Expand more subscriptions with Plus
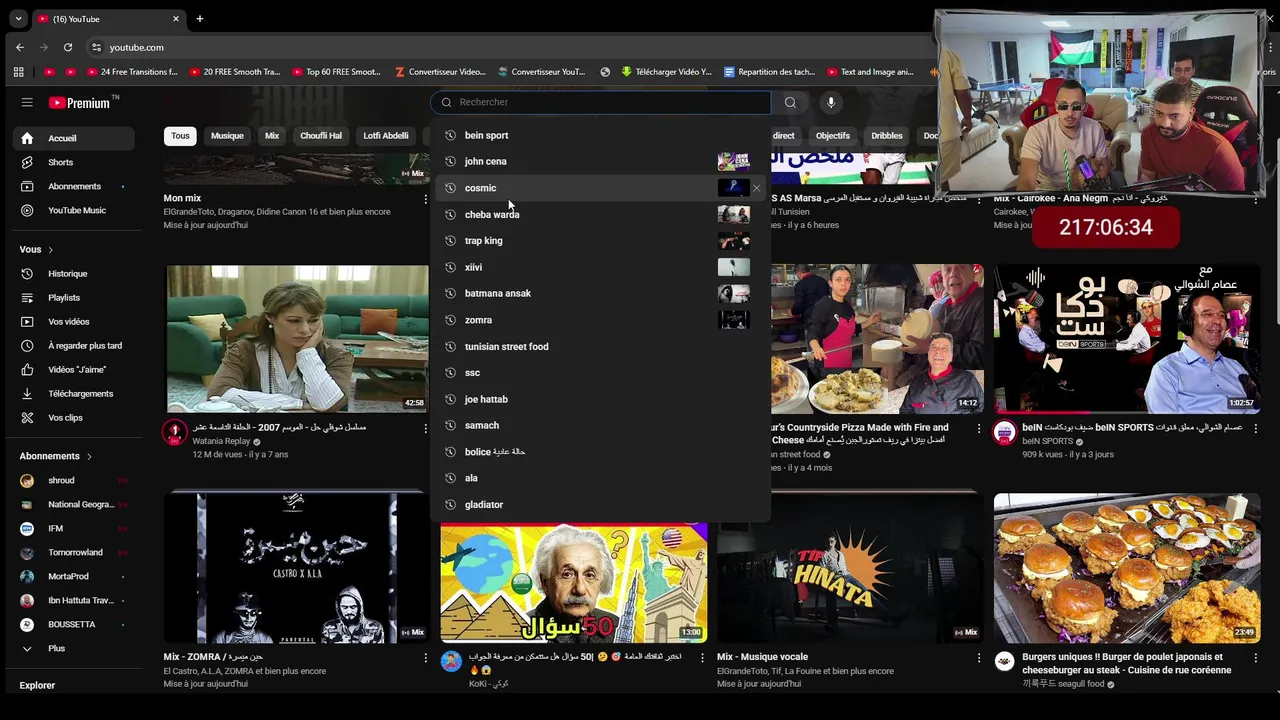Viewport: 1280px width, 720px height. pyautogui.click(x=75, y=648)
